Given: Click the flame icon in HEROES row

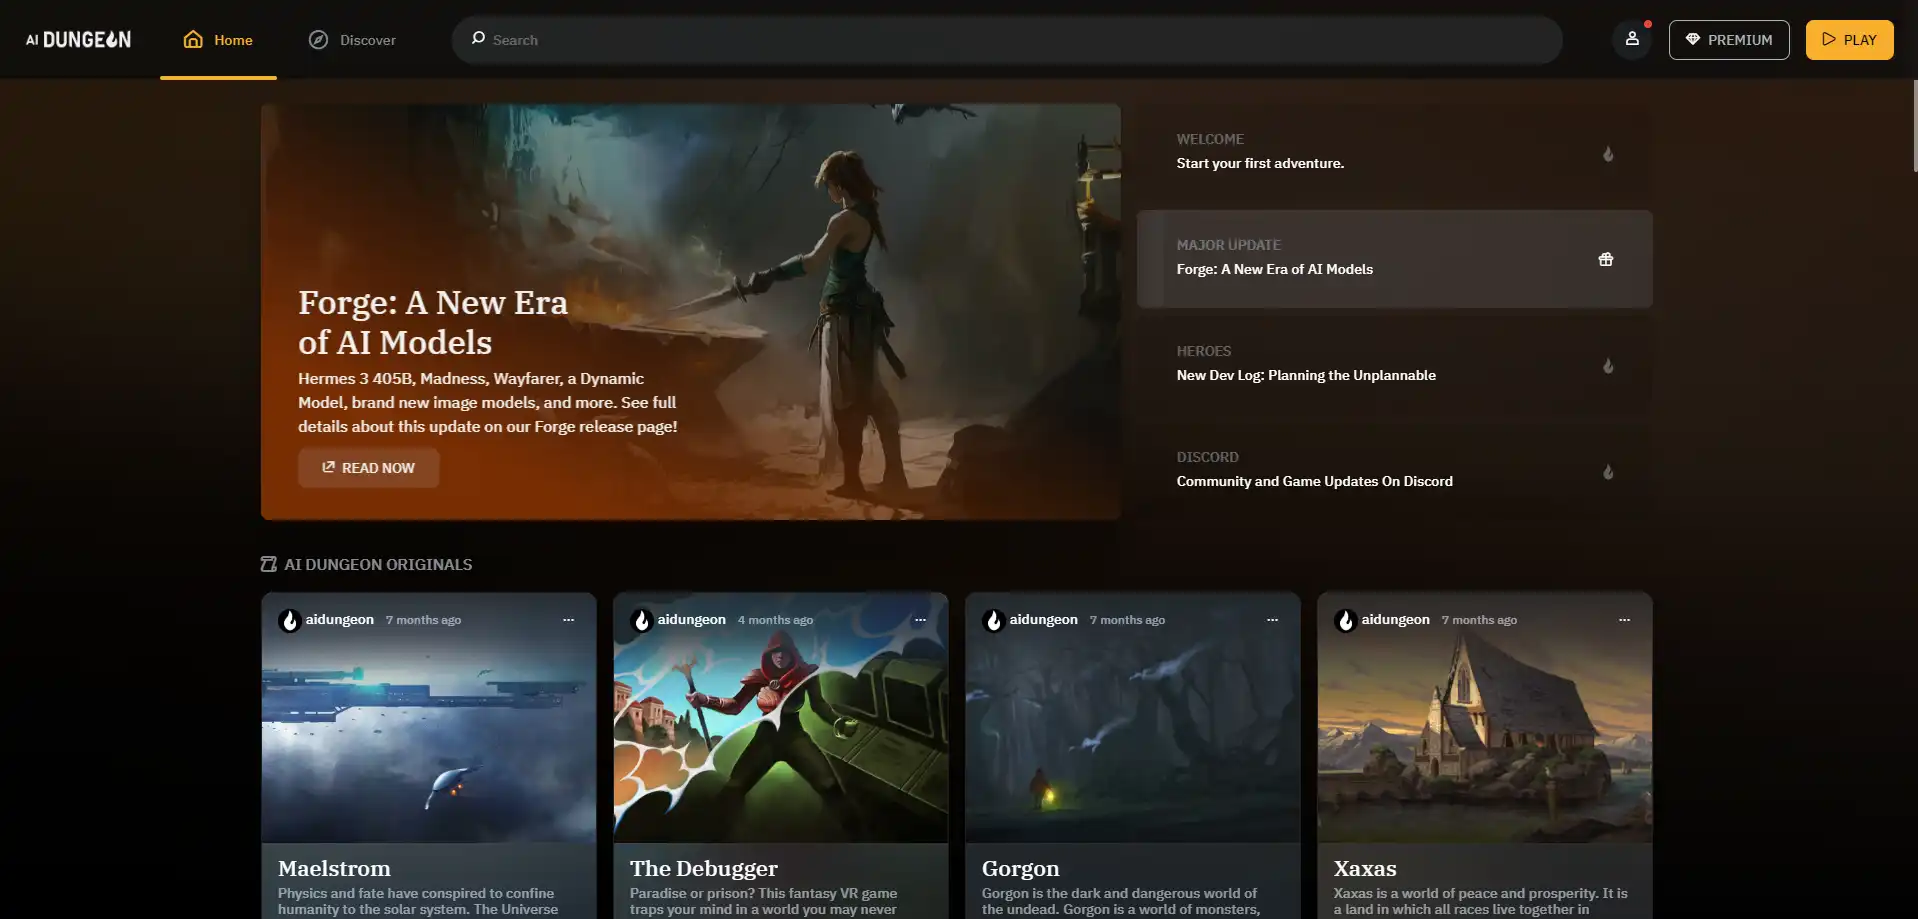Looking at the screenshot, I should click(x=1608, y=366).
